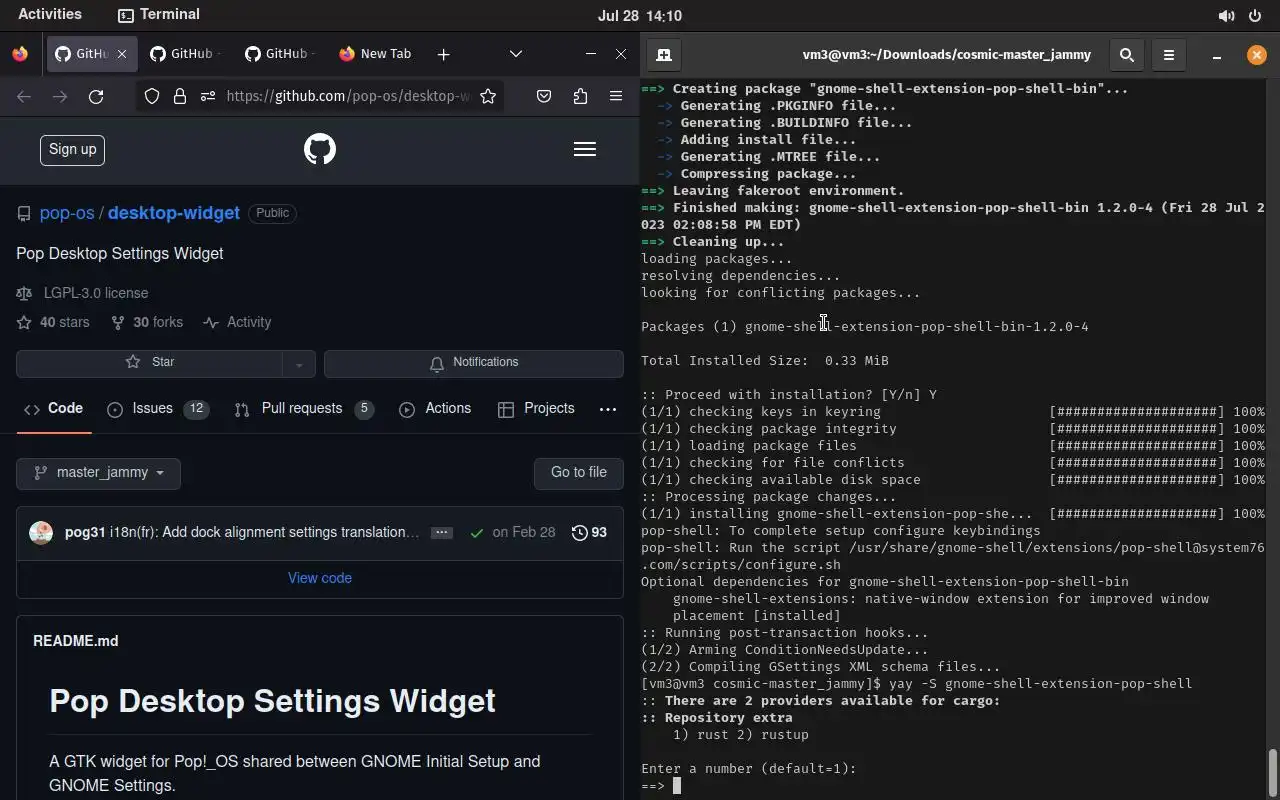
Task: Expand more repository tabs ellipsis
Action: tap(608, 409)
